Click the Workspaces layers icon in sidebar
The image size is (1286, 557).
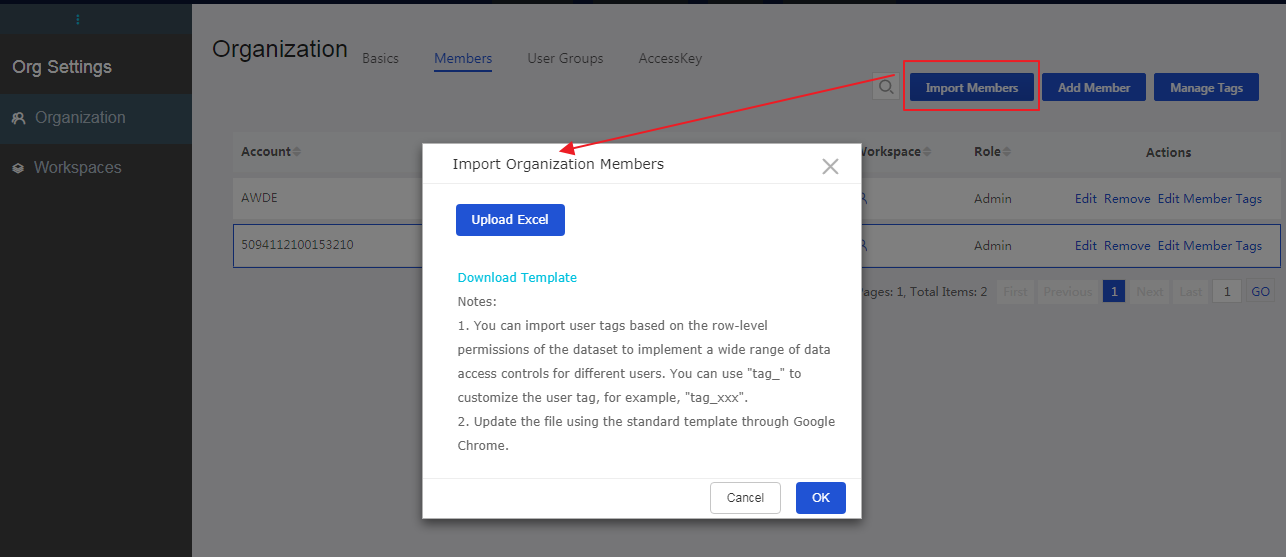pos(18,168)
